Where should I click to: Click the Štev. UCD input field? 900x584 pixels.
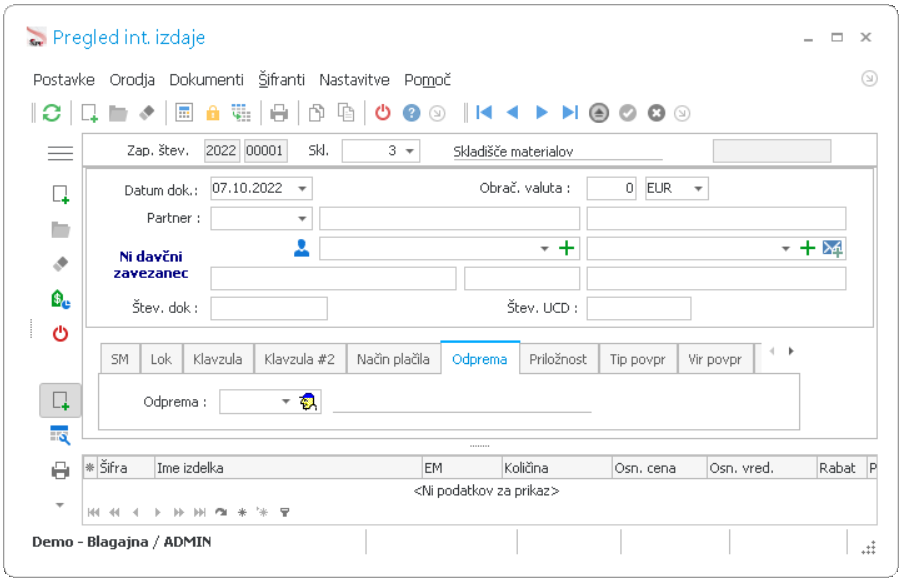(639, 308)
